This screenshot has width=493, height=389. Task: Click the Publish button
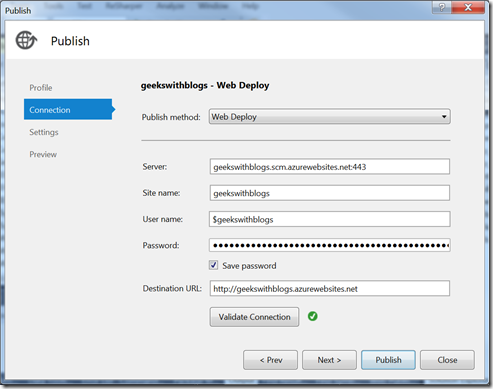click(x=388, y=360)
